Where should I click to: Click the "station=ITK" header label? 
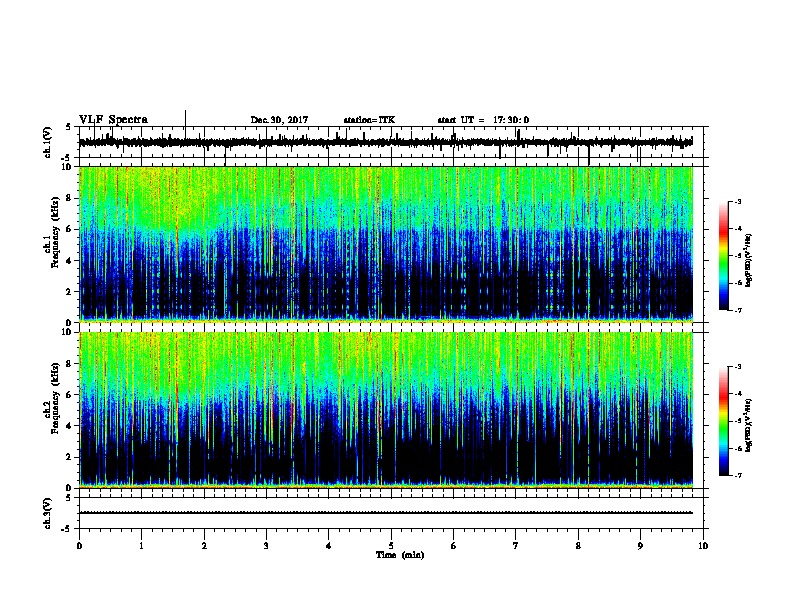[x=369, y=120]
